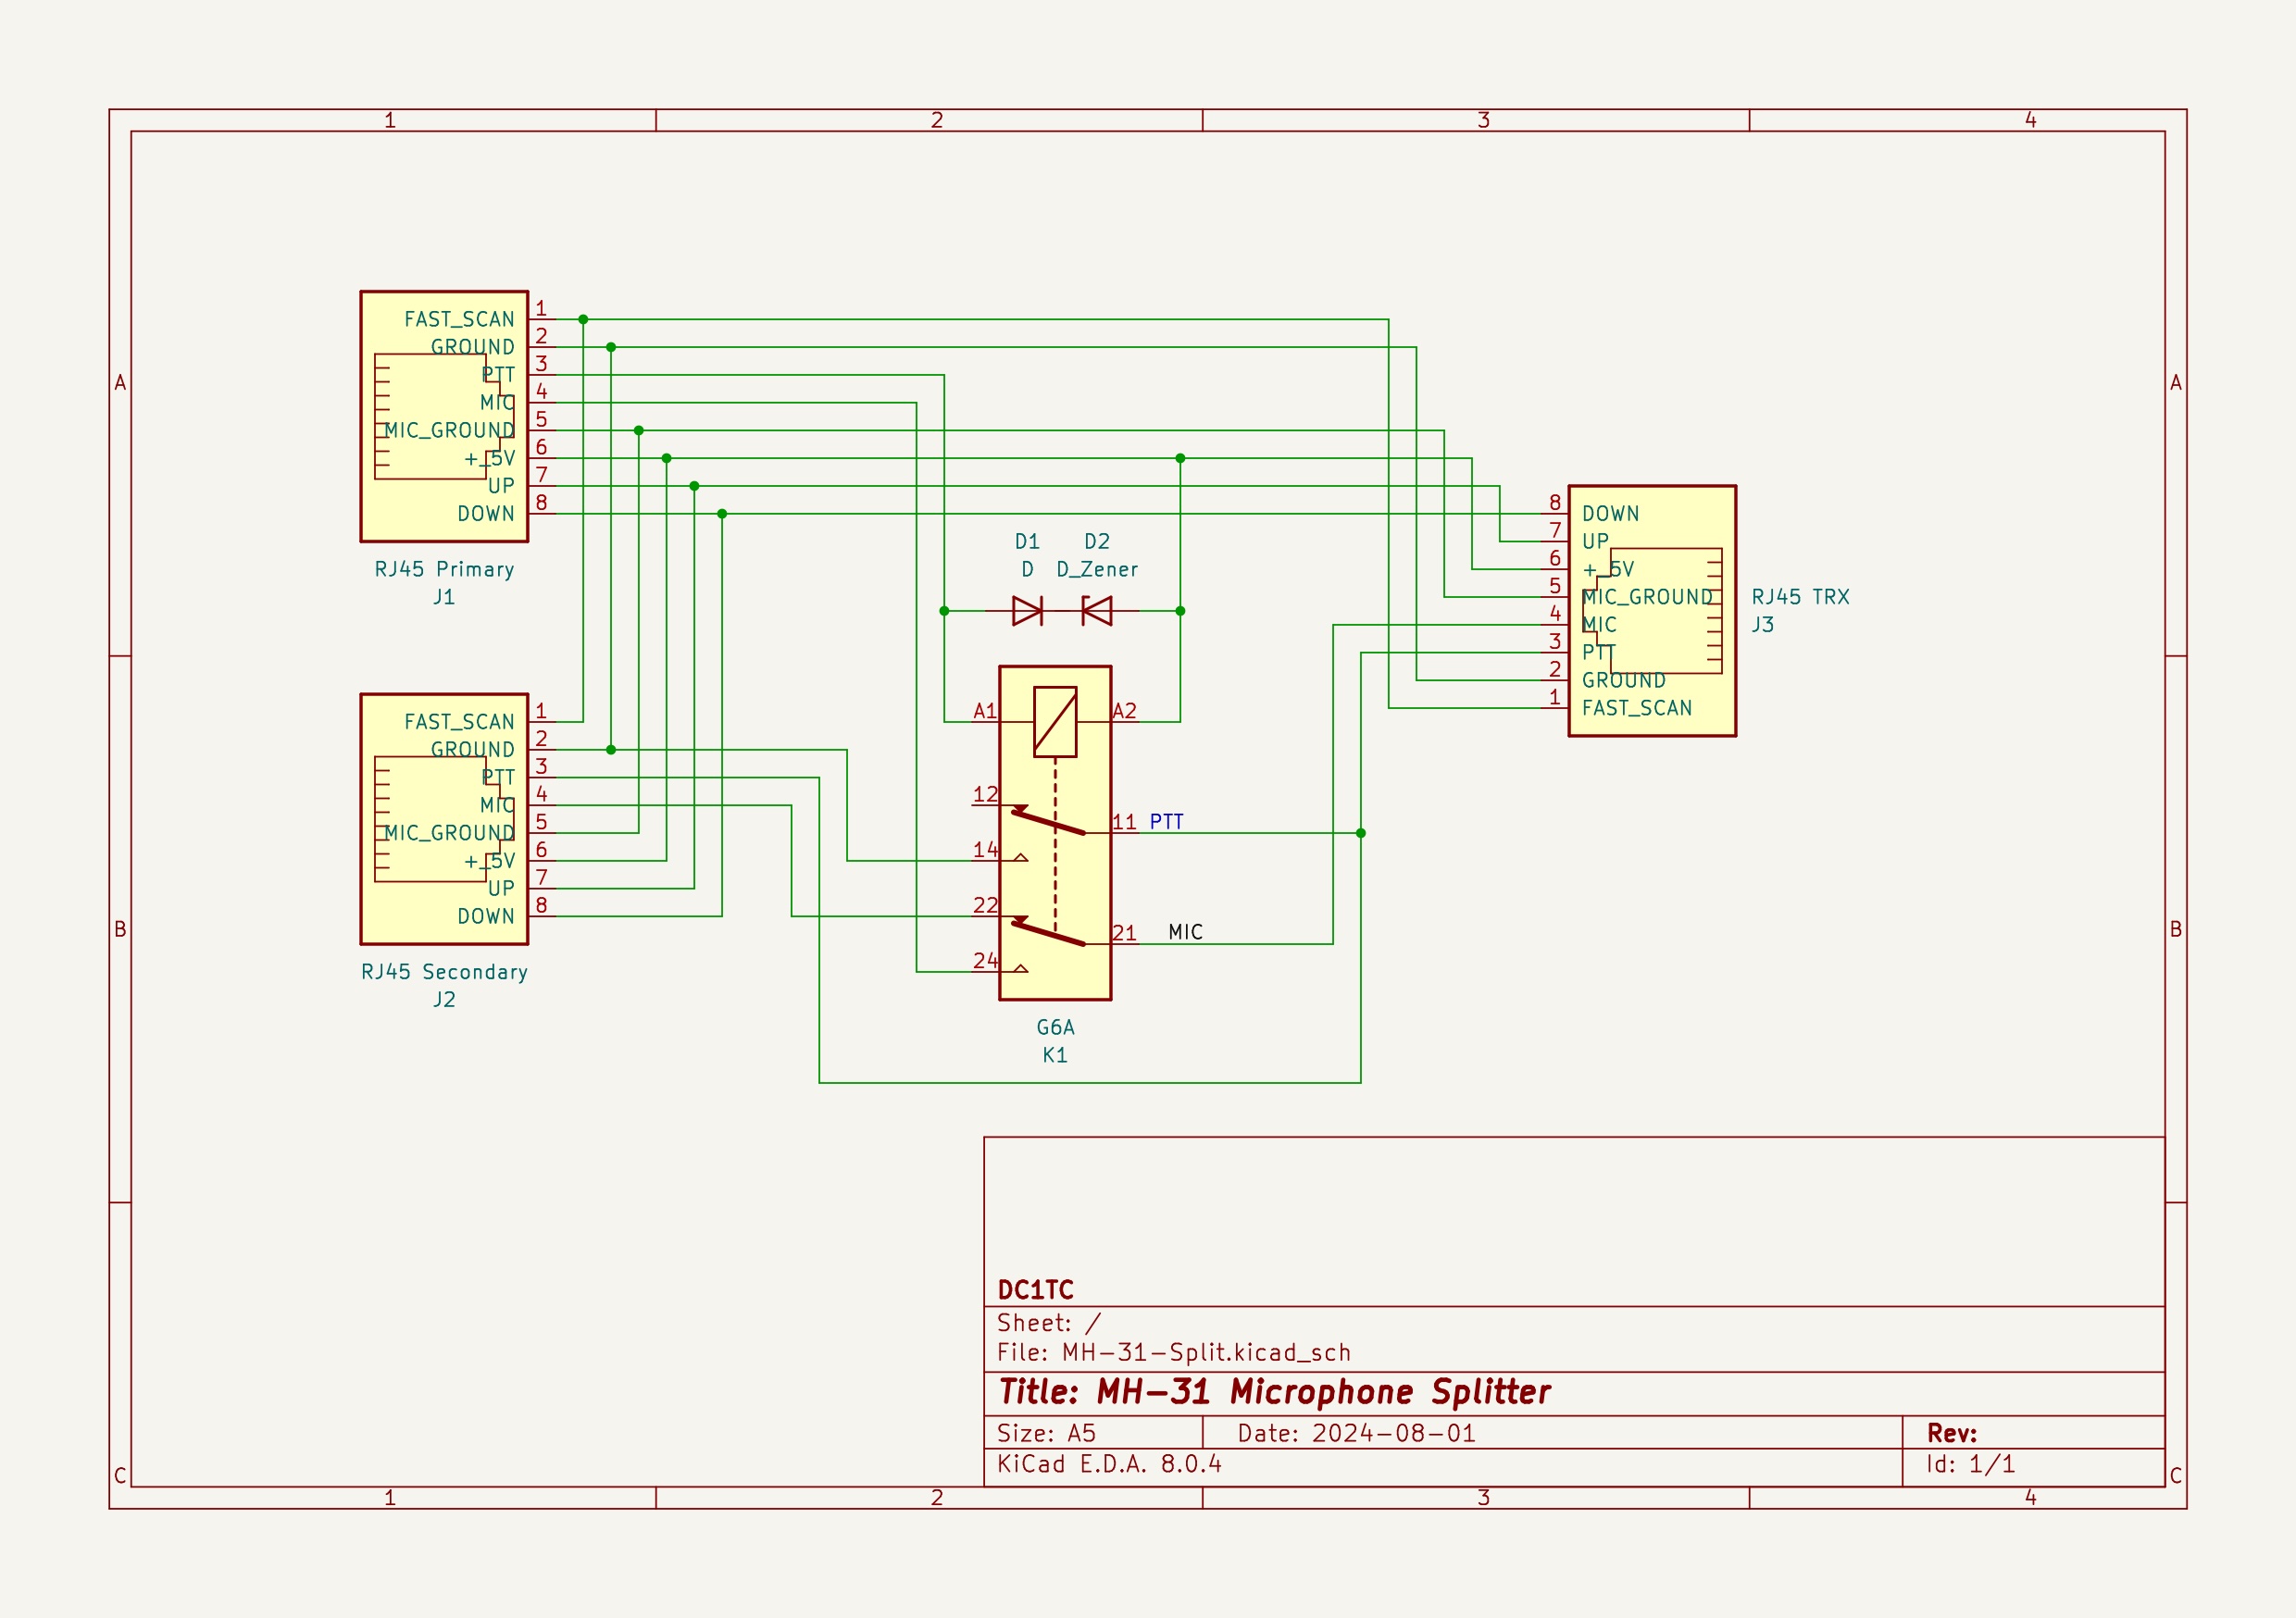Click the 'RJ45 TRX' label text
This screenshot has width=2296, height=1618.
pos(1800,597)
